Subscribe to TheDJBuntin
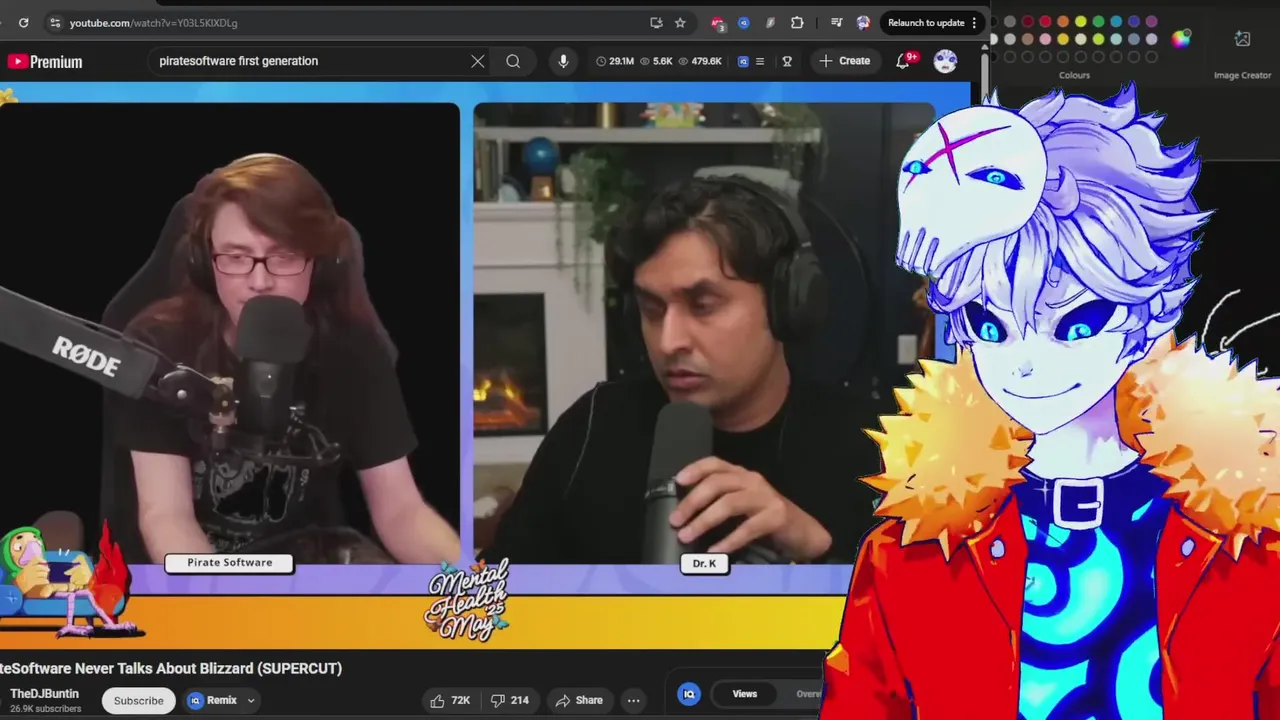Screen dimensions: 1280x720 (139, 700)
